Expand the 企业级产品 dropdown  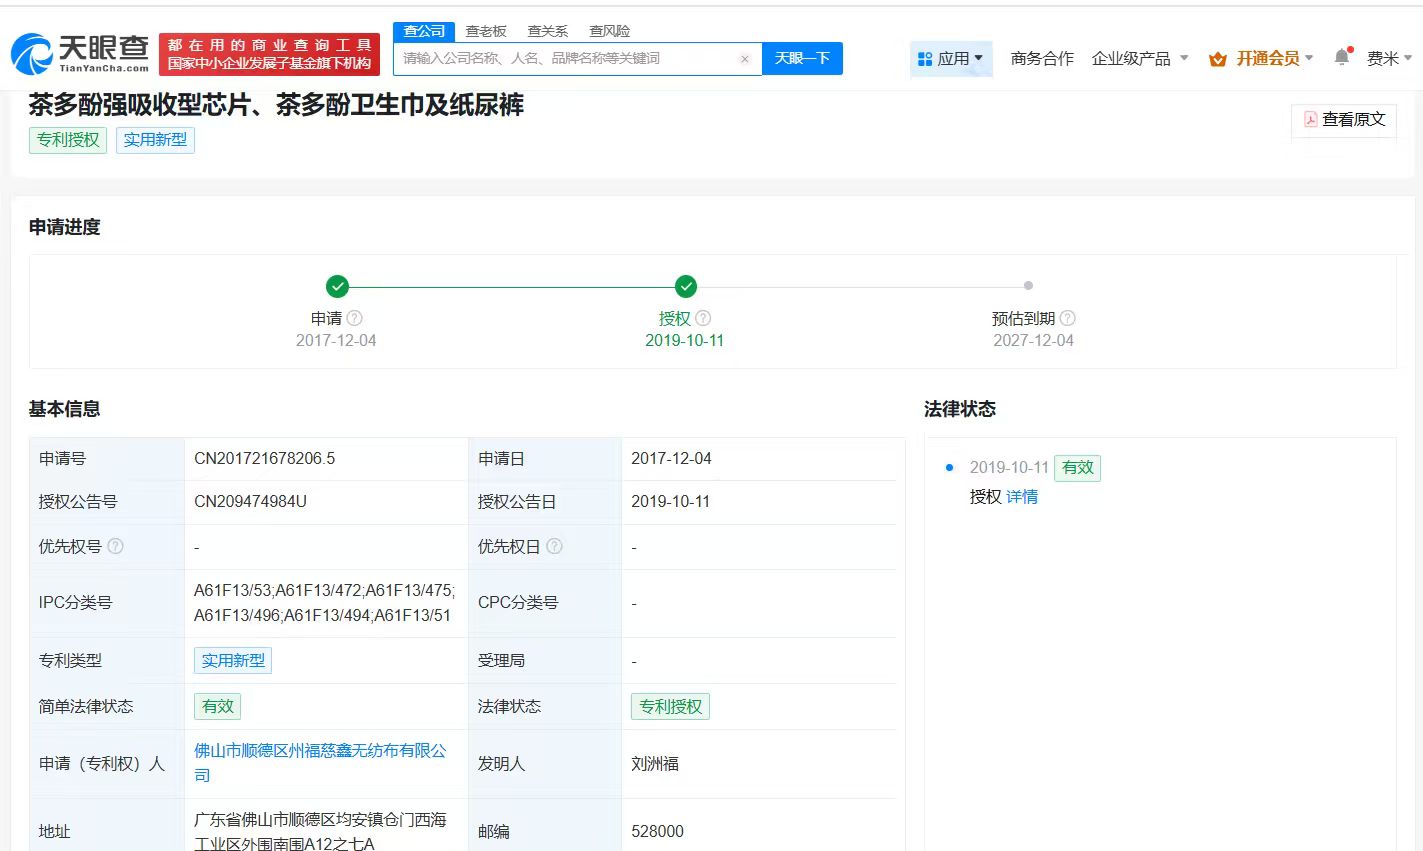tap(1140, 58)
